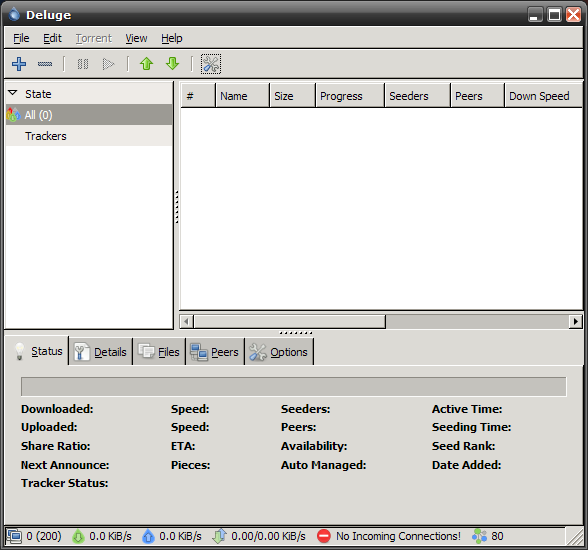Image resolution: width=588 pixels, height=550 pixels.
Task: Click the horizontal scrollbar thumb
Action: coord(290,321)
